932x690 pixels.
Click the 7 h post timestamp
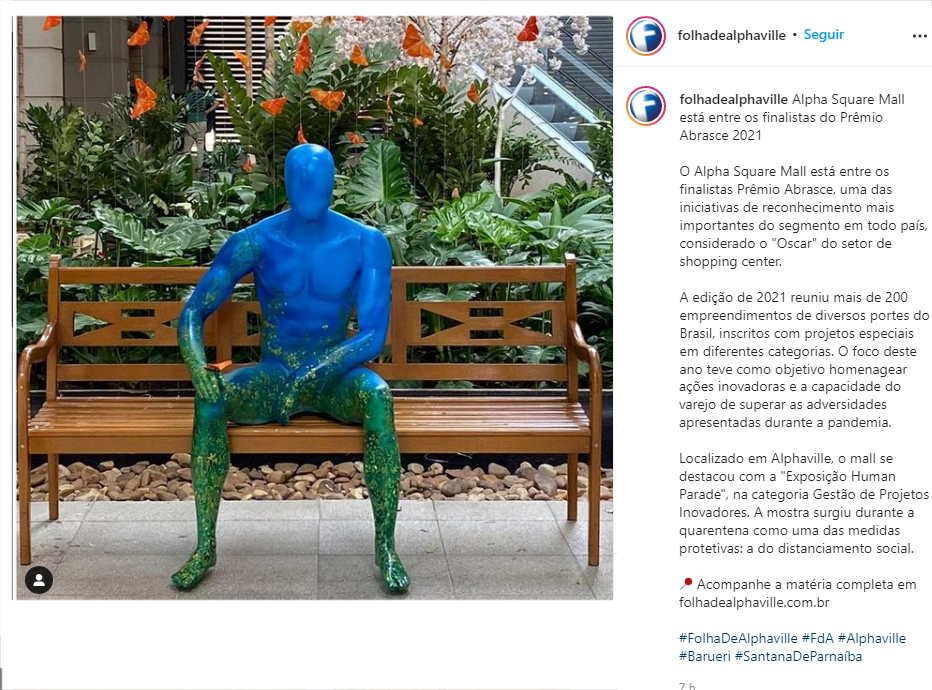(x=687, y=686)
